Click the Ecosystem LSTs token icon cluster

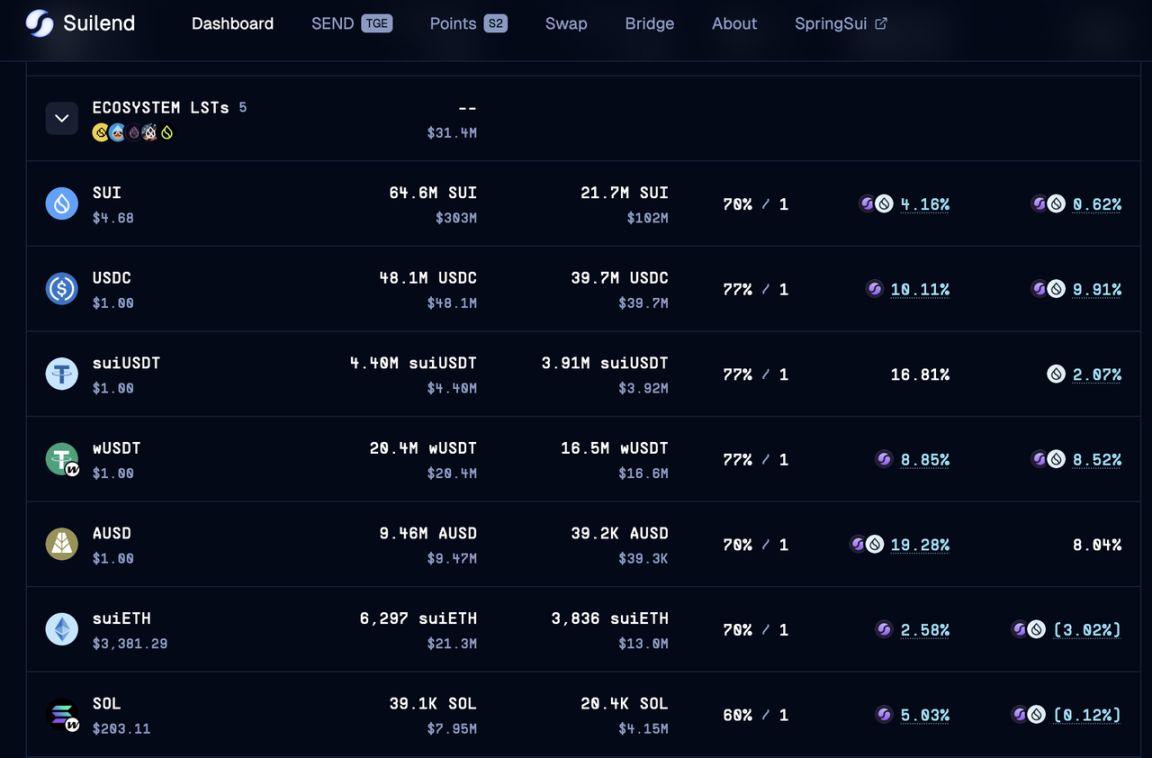tap(133, 132)
